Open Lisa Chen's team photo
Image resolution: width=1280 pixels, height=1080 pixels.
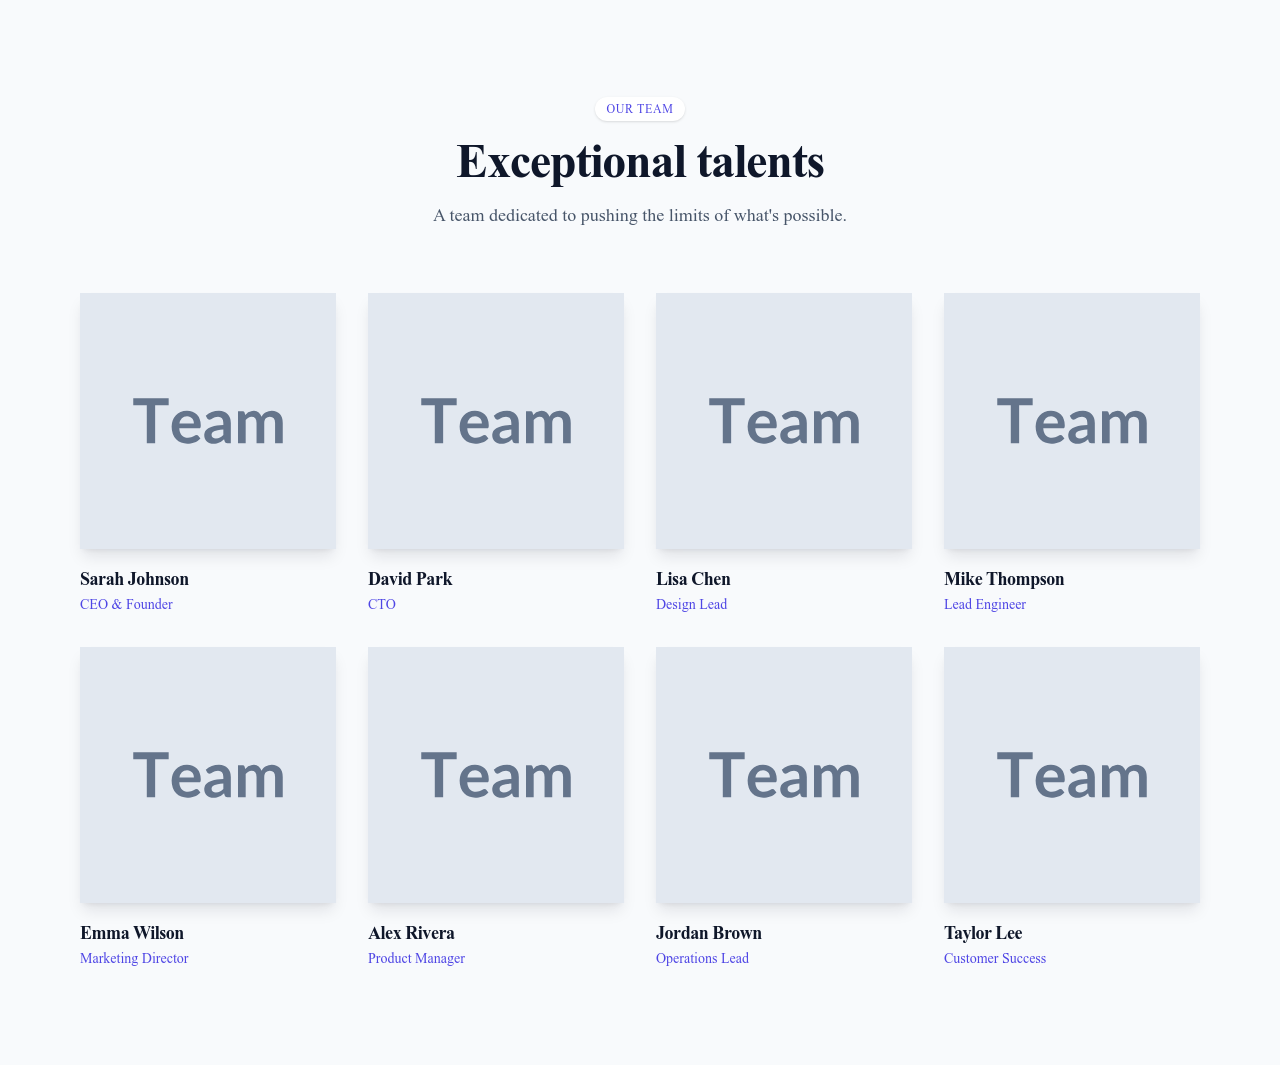784,421
